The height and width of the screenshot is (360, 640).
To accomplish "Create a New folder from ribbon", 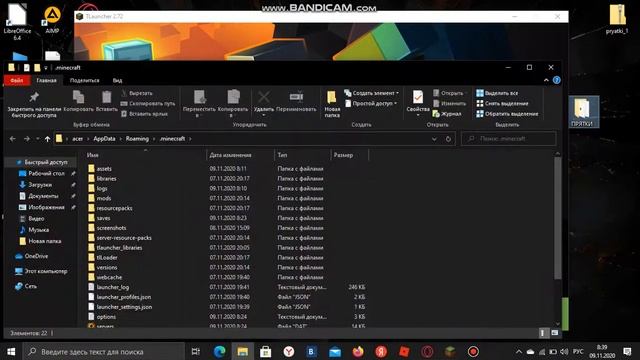I will point(332,104).
